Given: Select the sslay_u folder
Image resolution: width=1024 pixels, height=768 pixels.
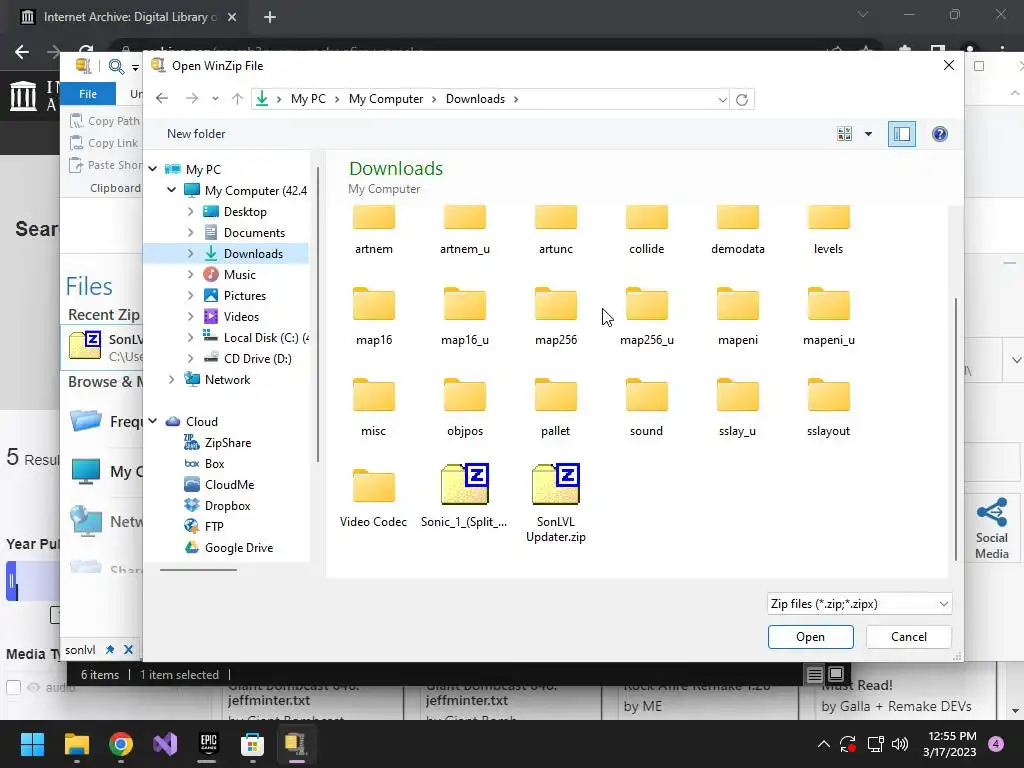Looking at the screenshot, I should pyautogui.click(x=738, y=408).
